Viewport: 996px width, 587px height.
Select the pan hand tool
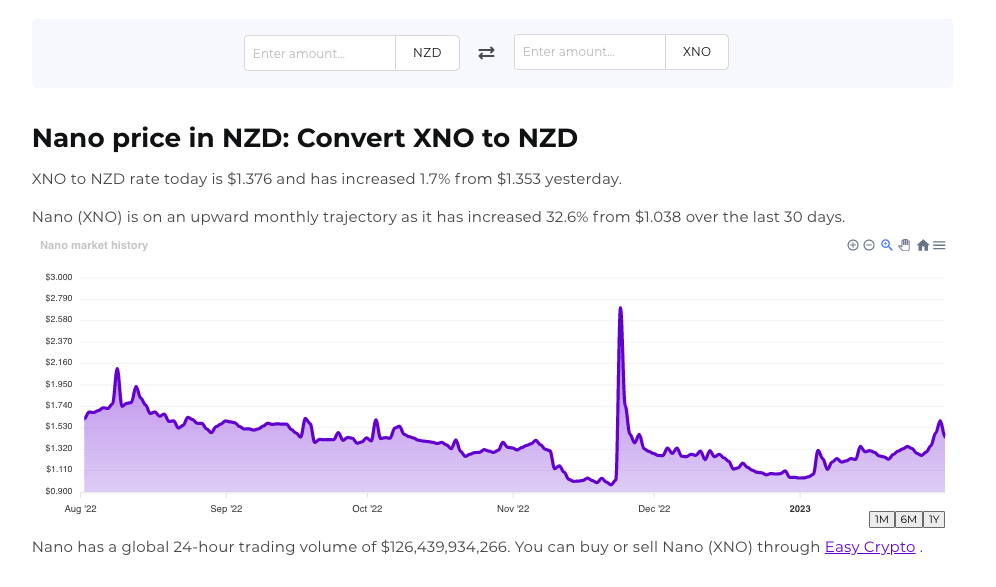point(904,245)
